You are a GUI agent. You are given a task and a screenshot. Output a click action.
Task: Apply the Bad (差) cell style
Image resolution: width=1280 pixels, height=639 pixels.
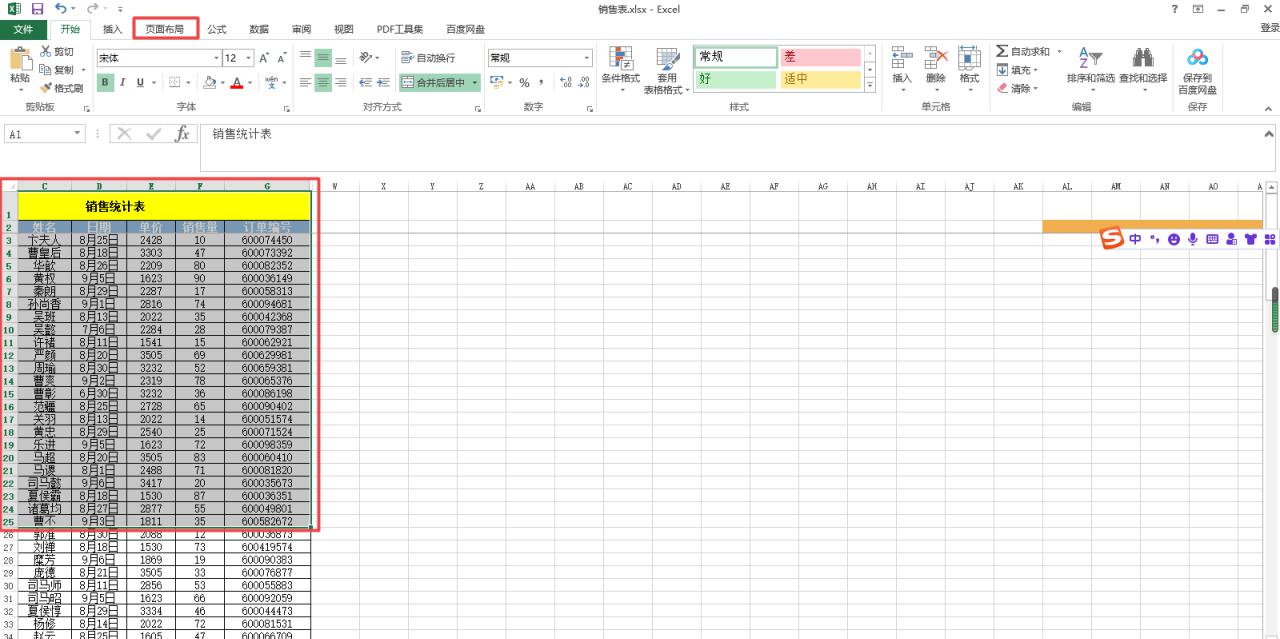820,57
